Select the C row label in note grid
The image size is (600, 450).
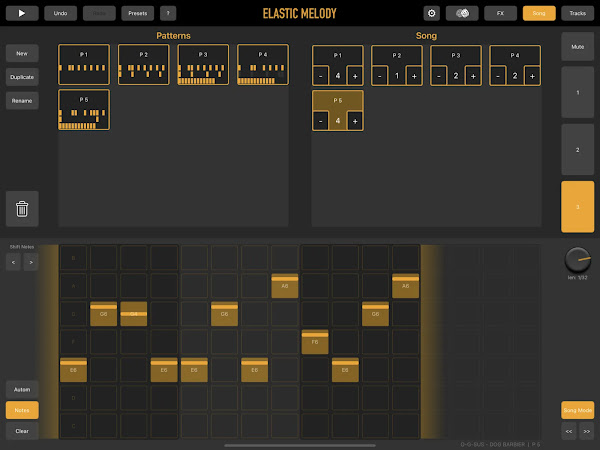pyautogui.click(x=73, y=426)
